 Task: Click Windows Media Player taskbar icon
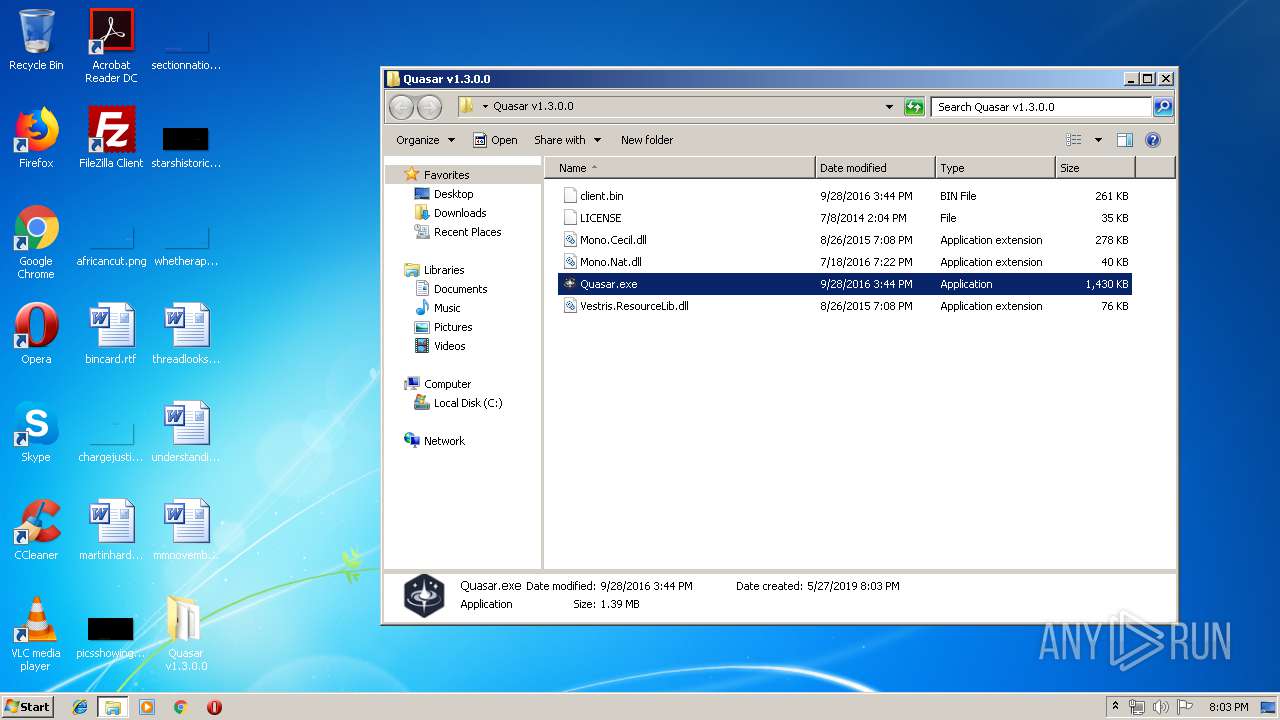point(146,707)
